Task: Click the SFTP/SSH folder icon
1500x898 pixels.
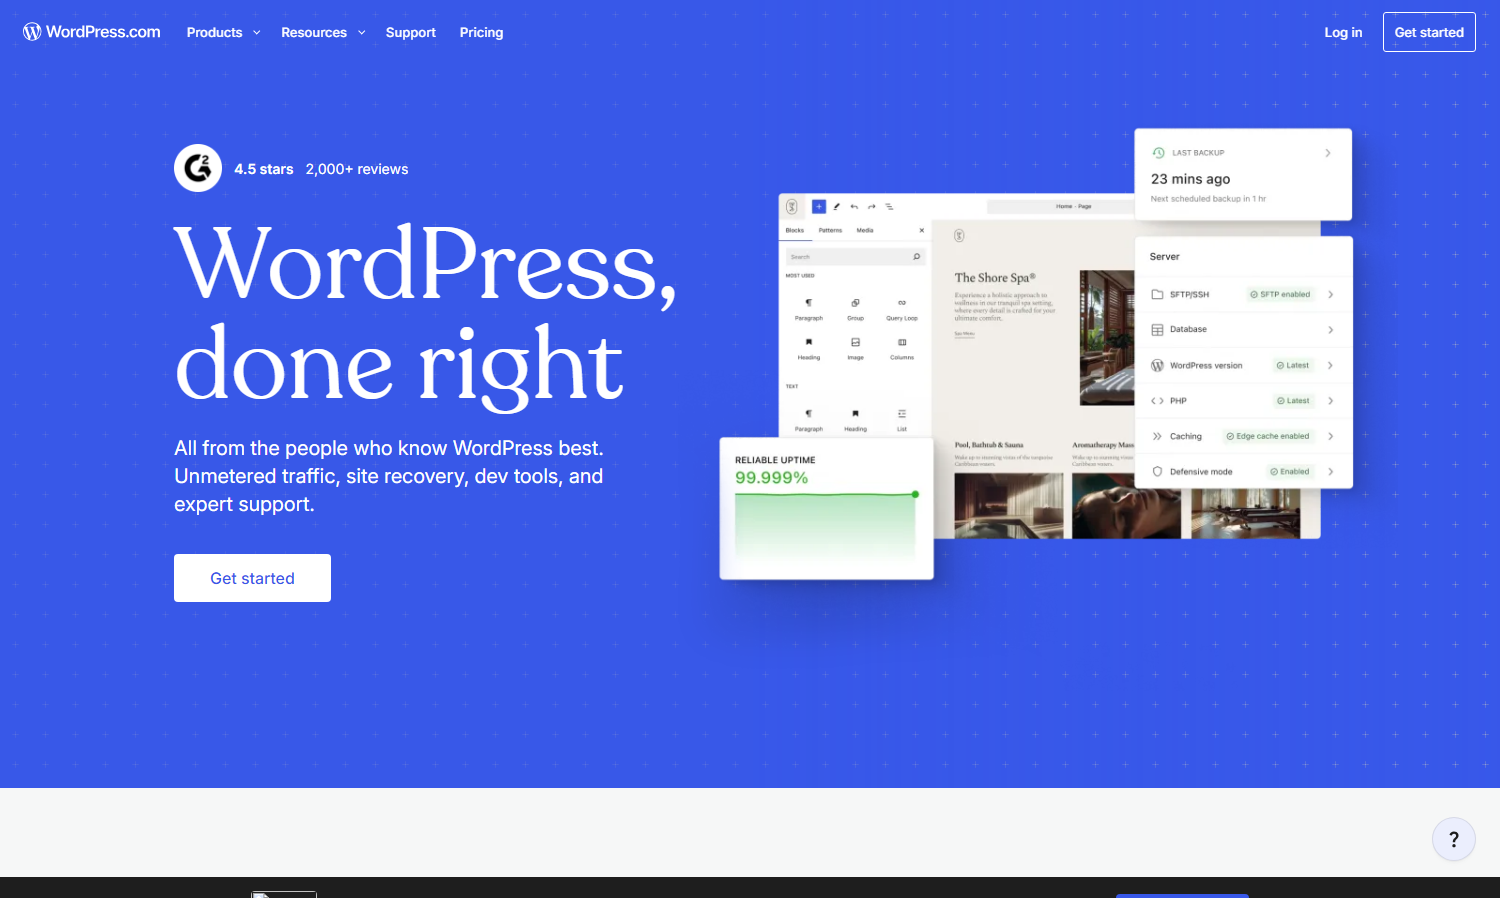Action: [1157, 294]
